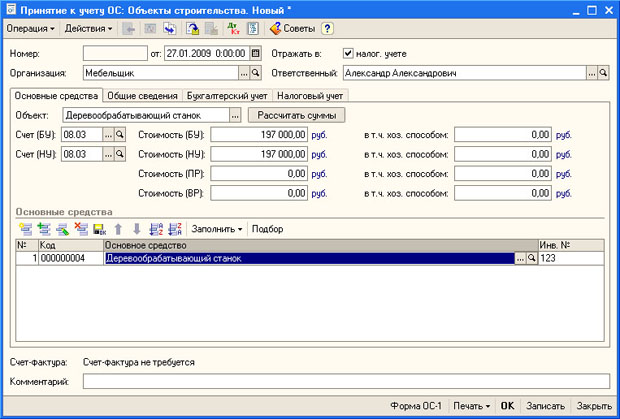This screenshot has height=419, width=620.
Task: Click the add row icon in table toolbar
Action: tap(24, 229)
